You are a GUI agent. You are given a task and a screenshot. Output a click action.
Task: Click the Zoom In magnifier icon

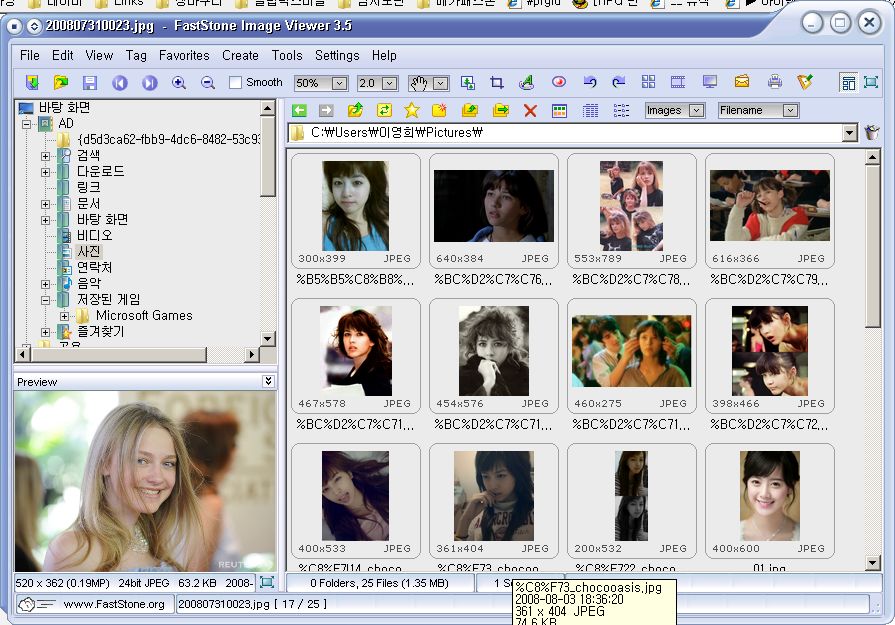pos(179,83)
